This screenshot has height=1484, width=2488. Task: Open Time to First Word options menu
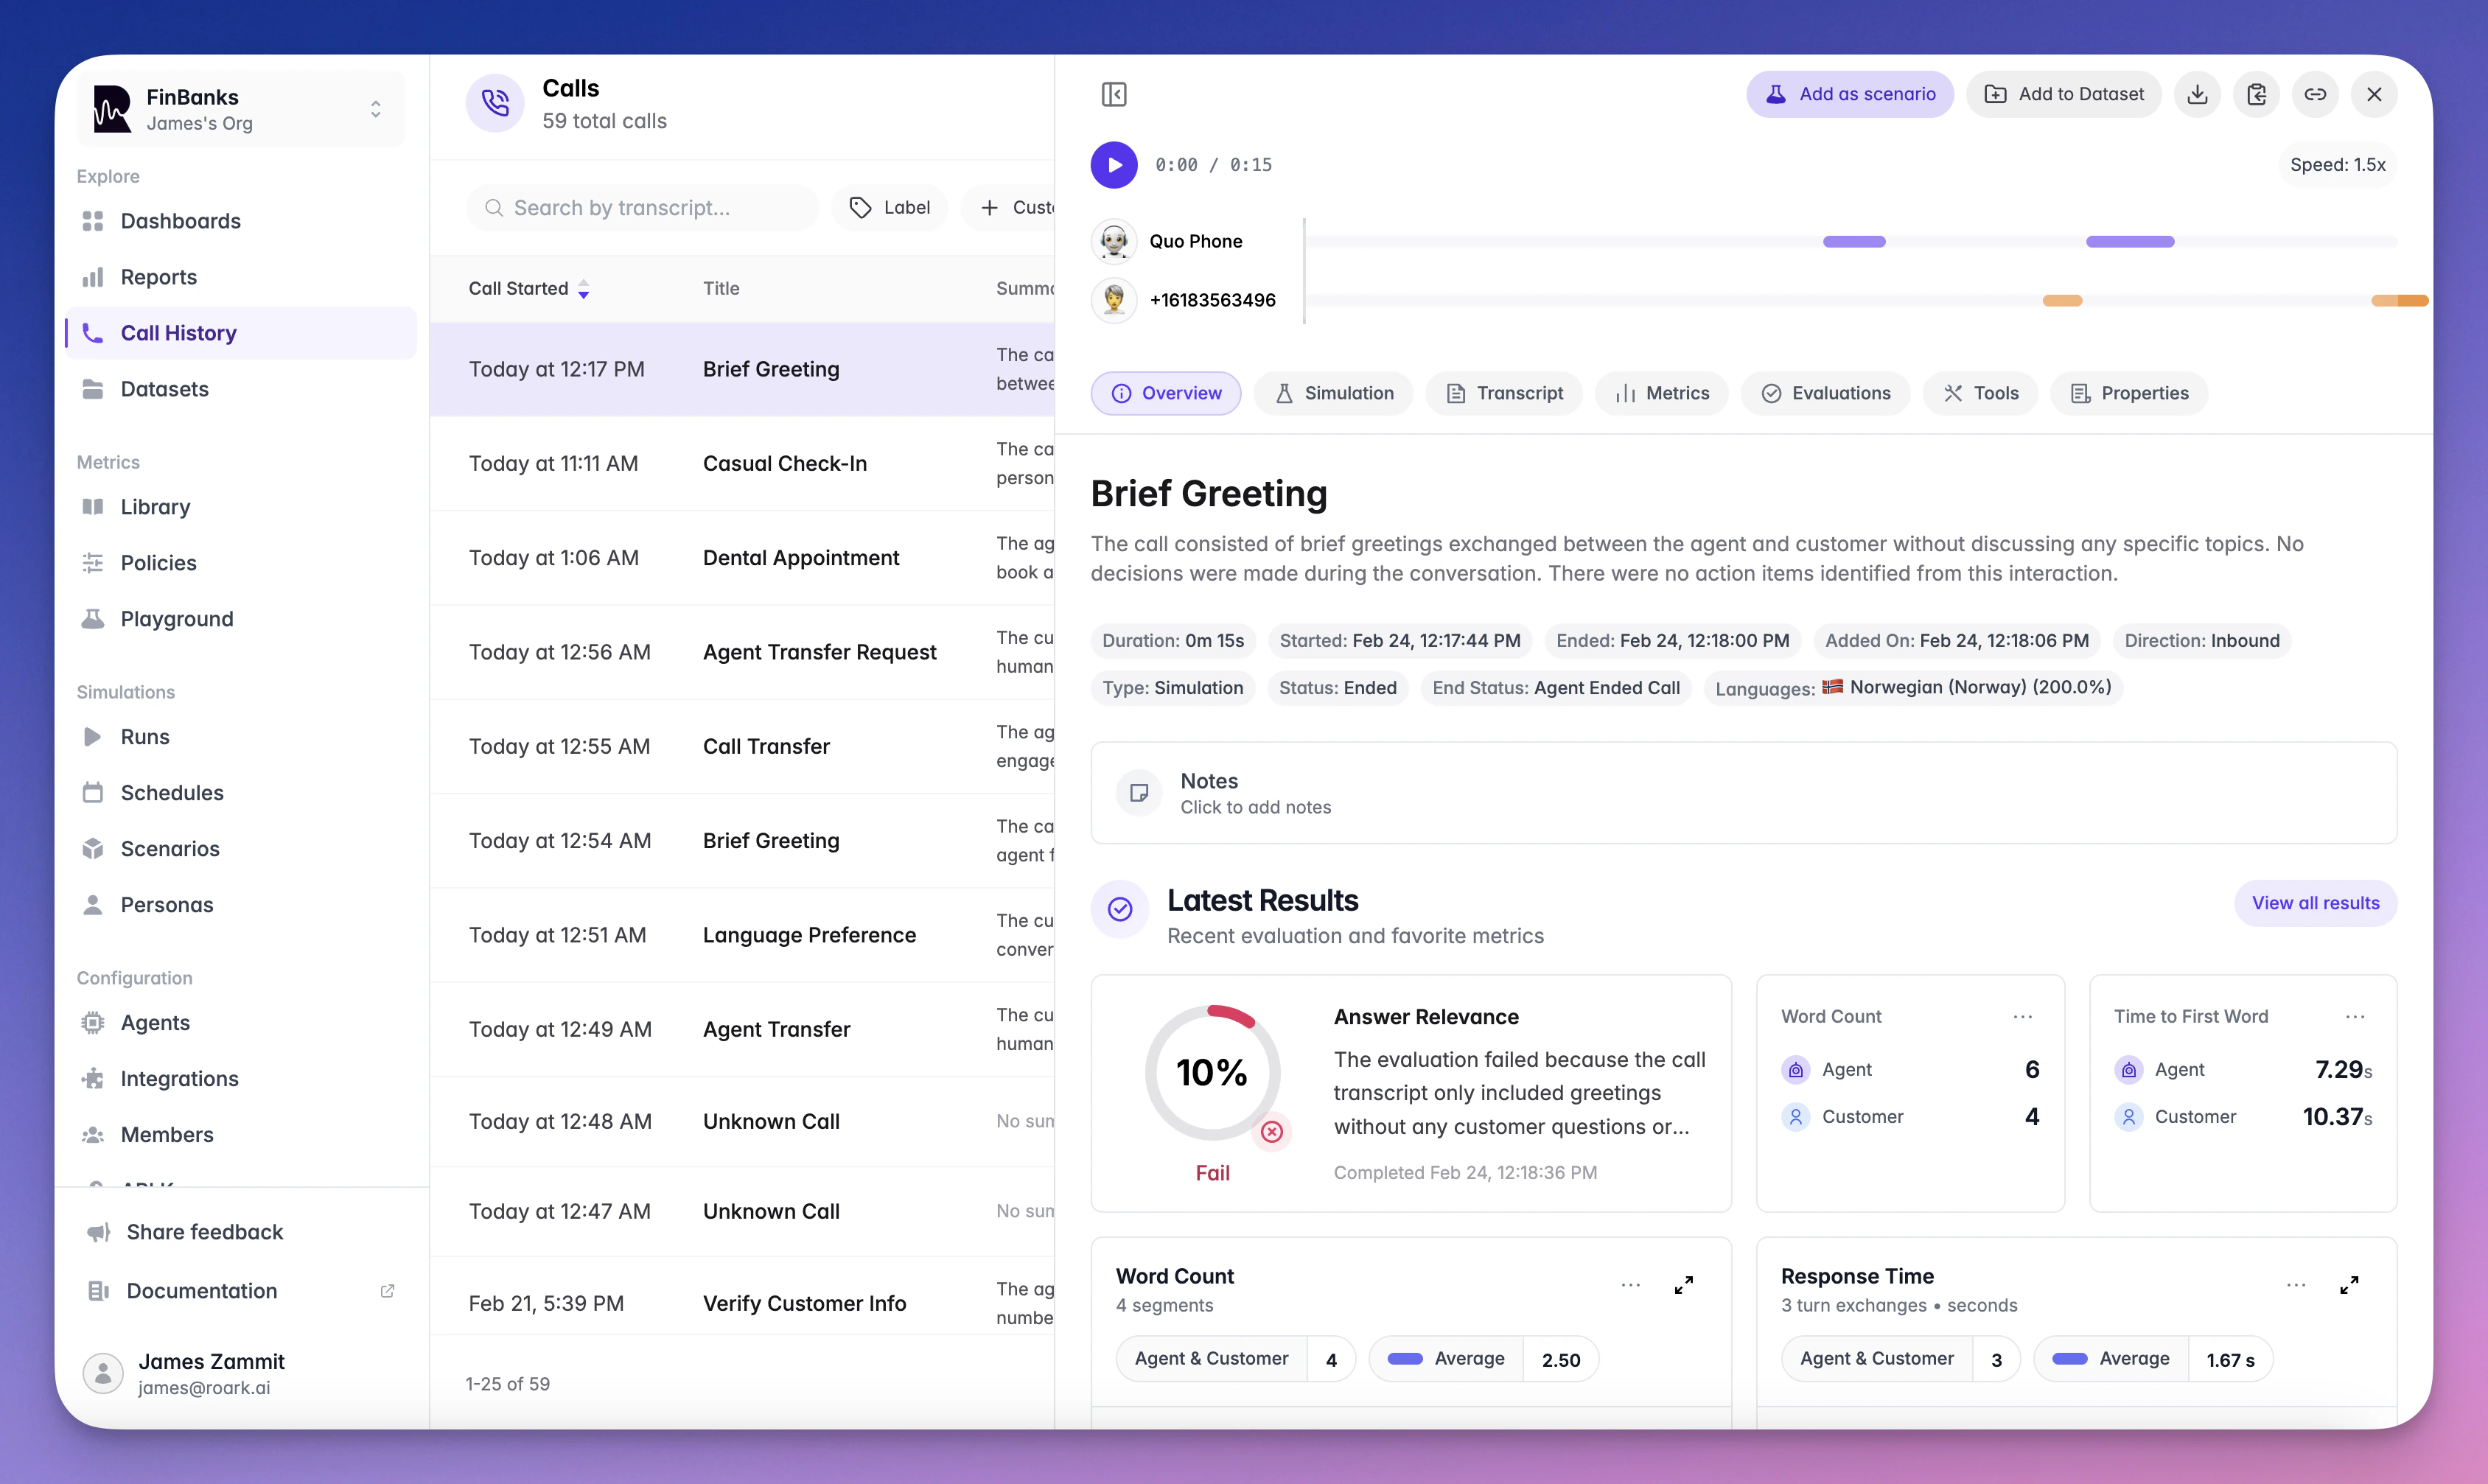tap(2355, 1016)
